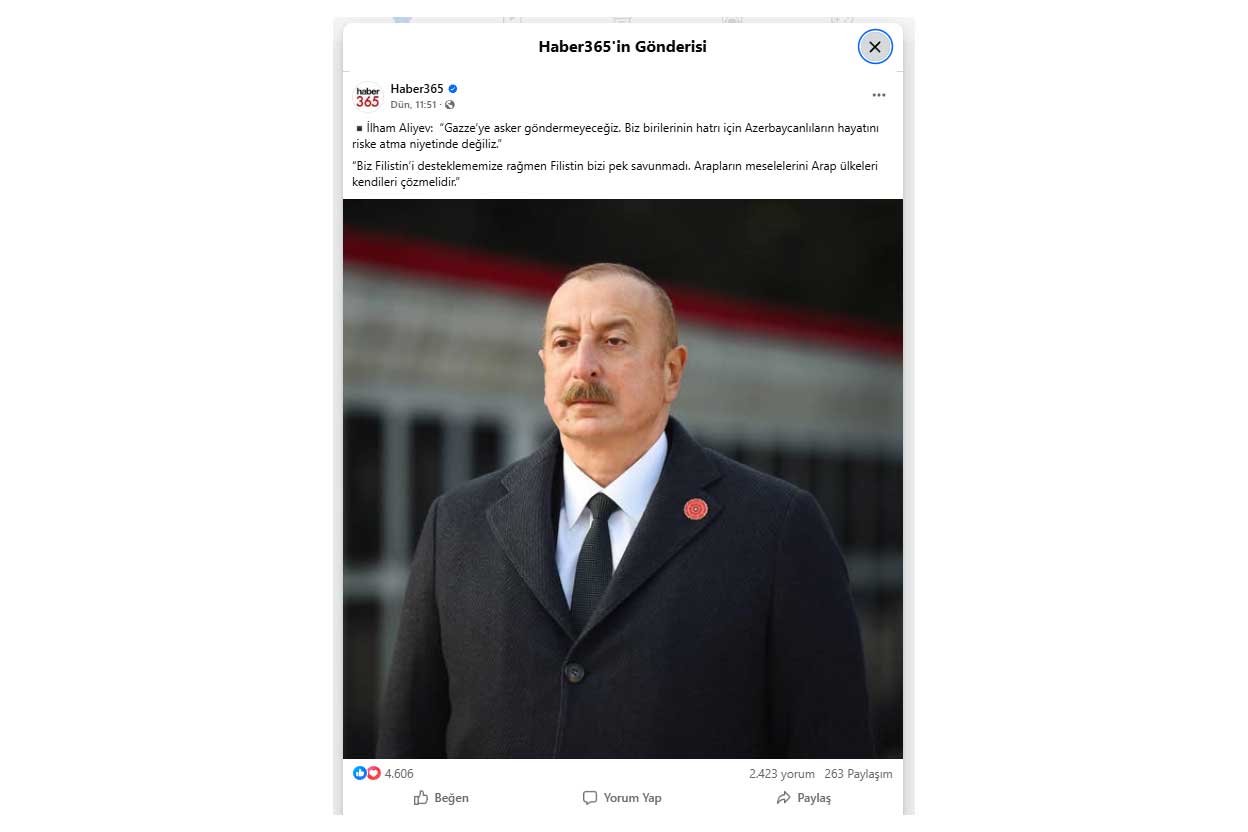This screenshot has height=832, width=1248.
Task: Click the Paylaş label to share
Action: (x=814, y=798)
